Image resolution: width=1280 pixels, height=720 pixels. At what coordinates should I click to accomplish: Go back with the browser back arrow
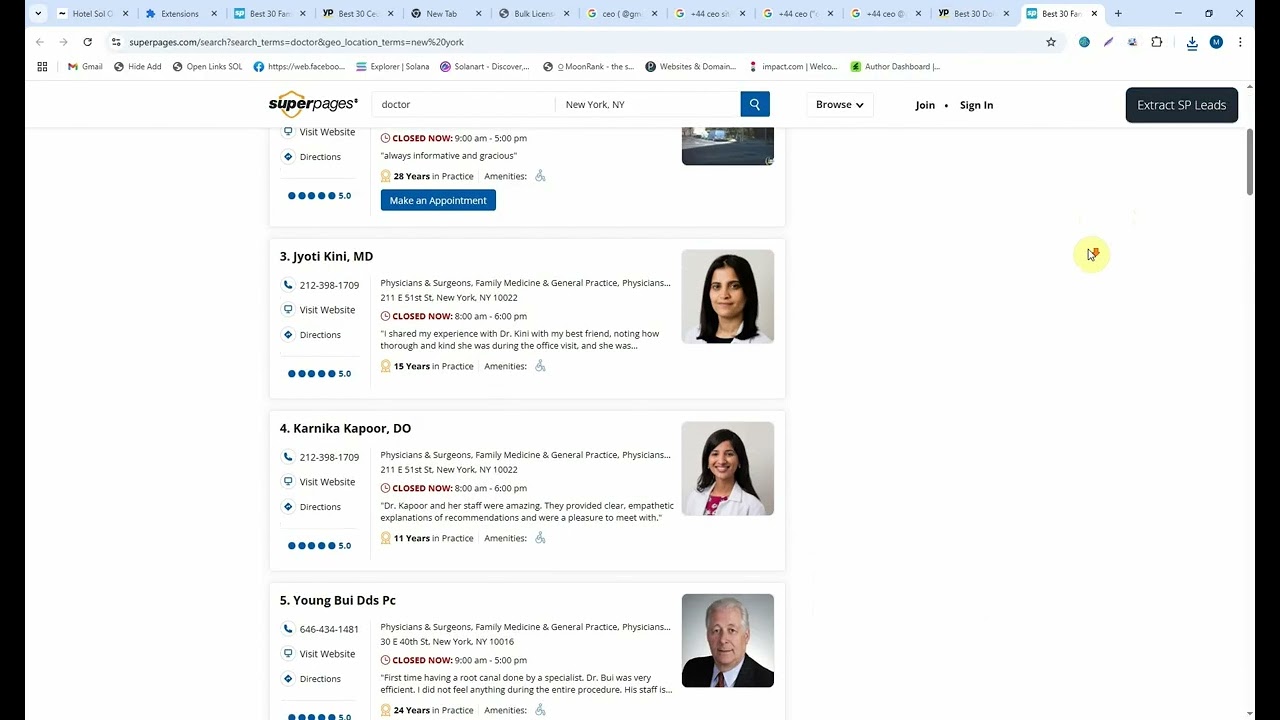pos(40,42)
